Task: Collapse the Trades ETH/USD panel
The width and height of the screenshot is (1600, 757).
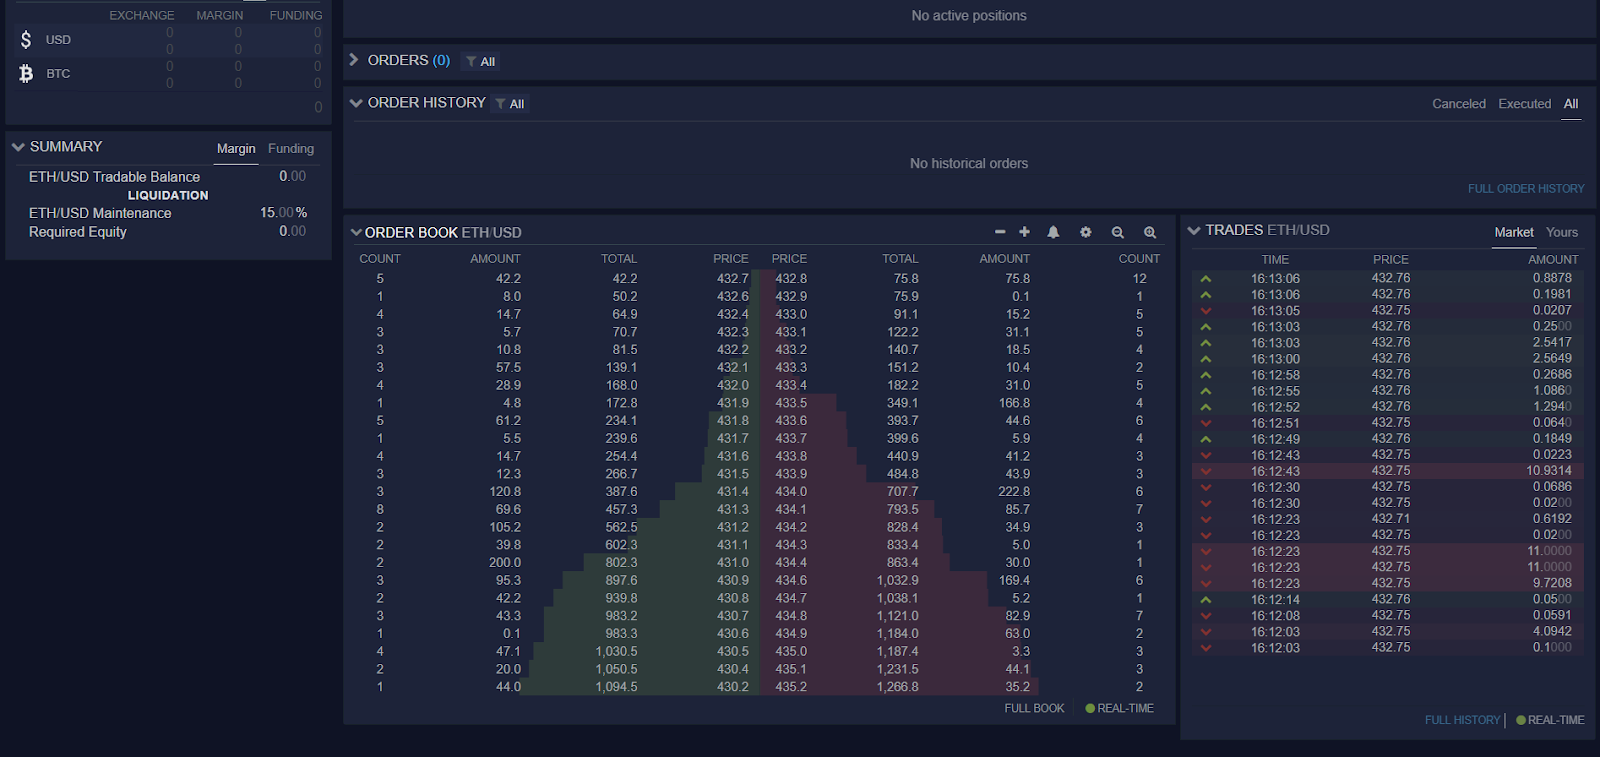Action: (x=1194, y=230)
